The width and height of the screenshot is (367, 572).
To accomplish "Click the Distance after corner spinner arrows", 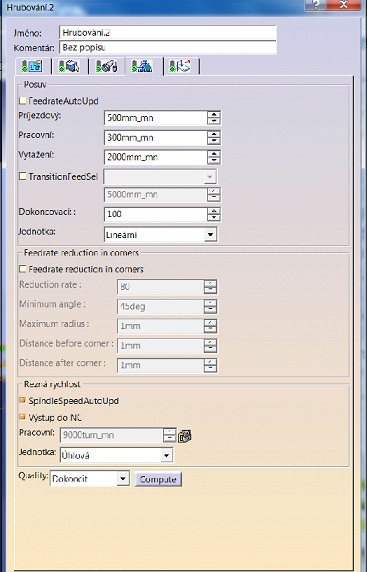I will (210, 366).
